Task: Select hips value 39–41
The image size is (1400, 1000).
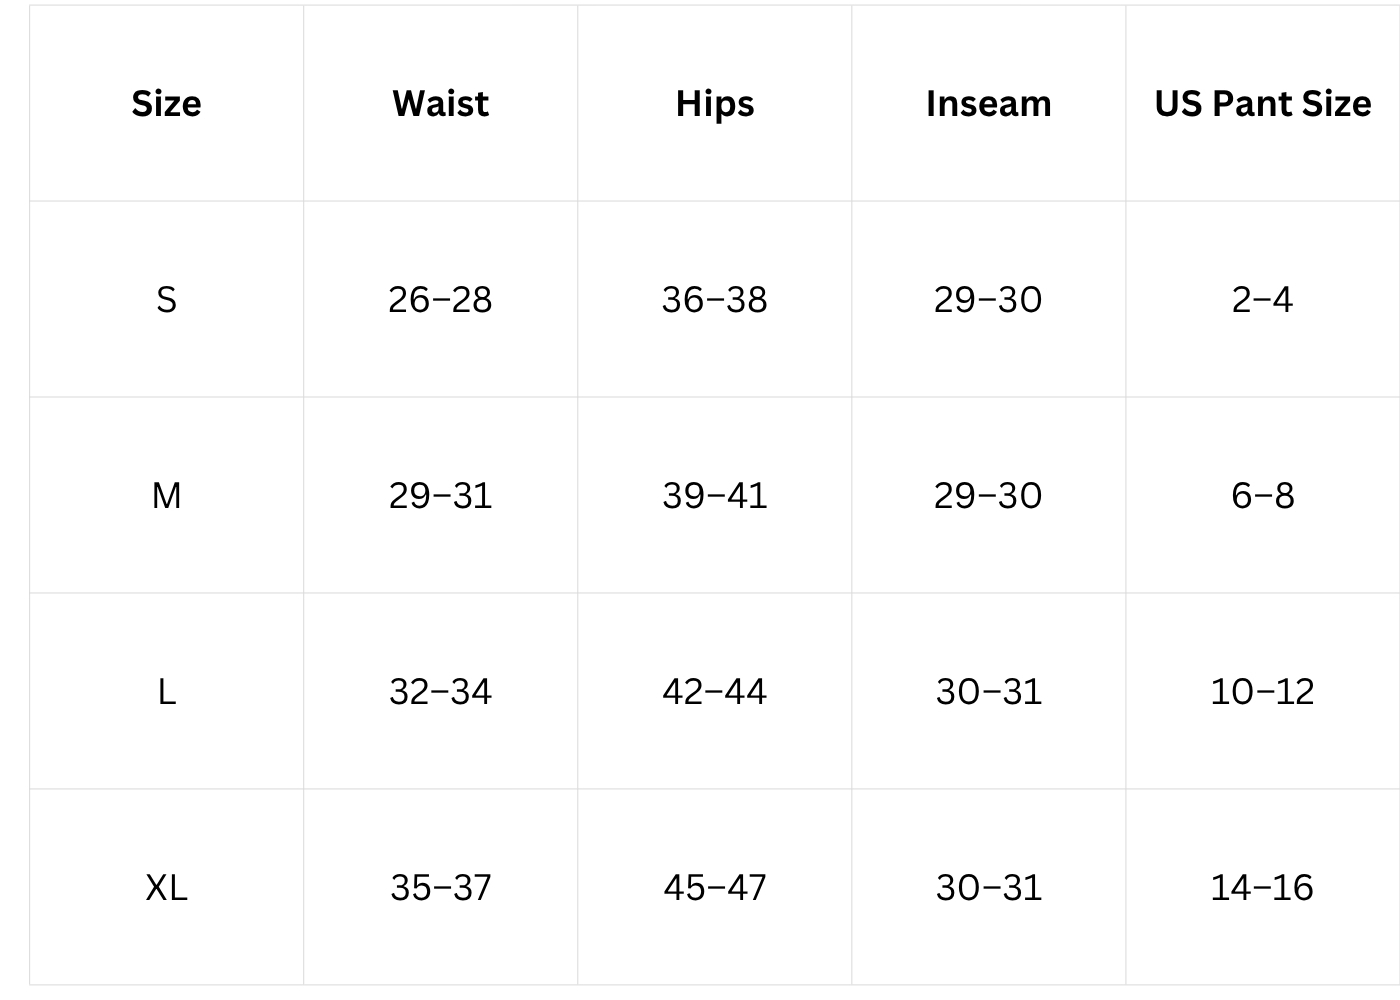Action: click(714, 495)
